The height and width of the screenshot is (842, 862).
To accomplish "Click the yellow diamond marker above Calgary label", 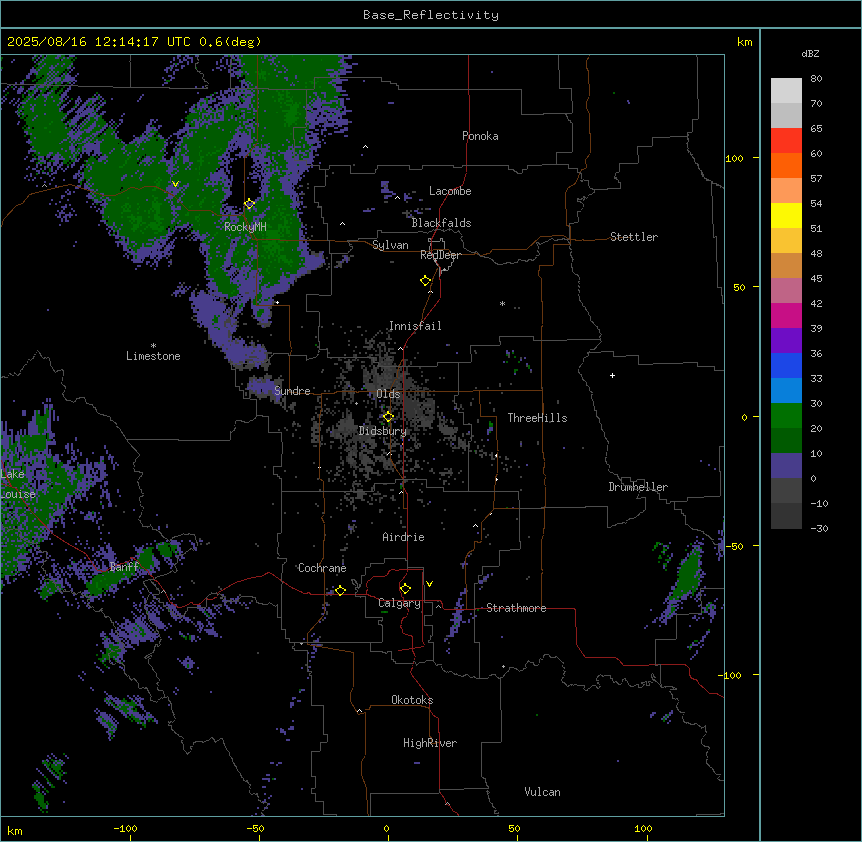I will 405,589.
